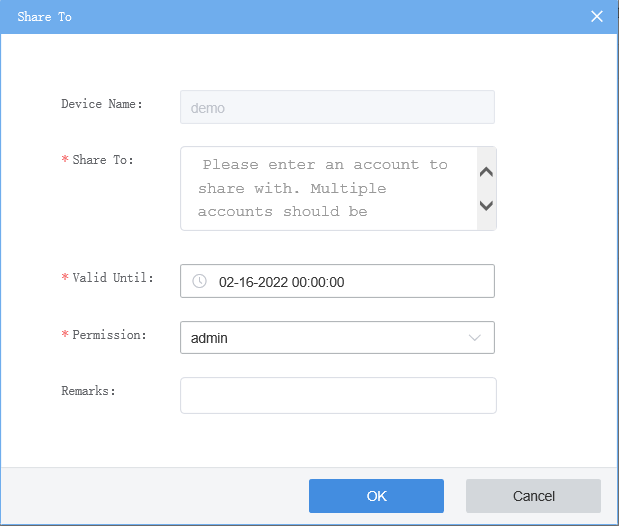This screenshot has height=526, width=619.
Task: Click the Device Name label
Action: pyautogui.click(x=102, y=104)
